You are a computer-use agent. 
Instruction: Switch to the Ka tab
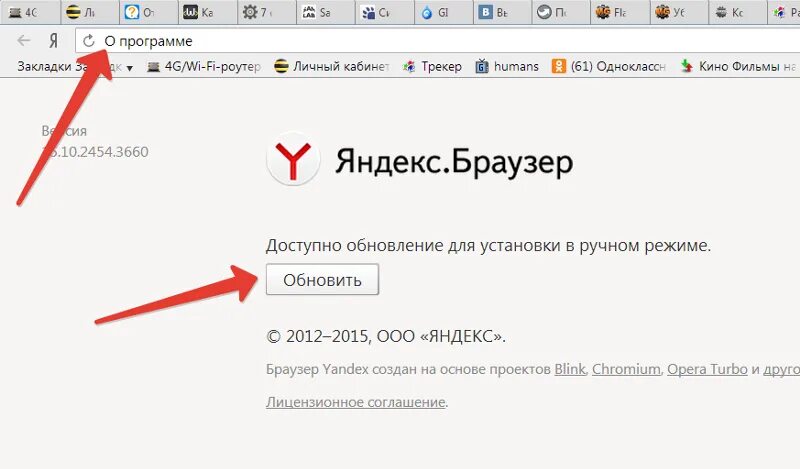[208, 12]
